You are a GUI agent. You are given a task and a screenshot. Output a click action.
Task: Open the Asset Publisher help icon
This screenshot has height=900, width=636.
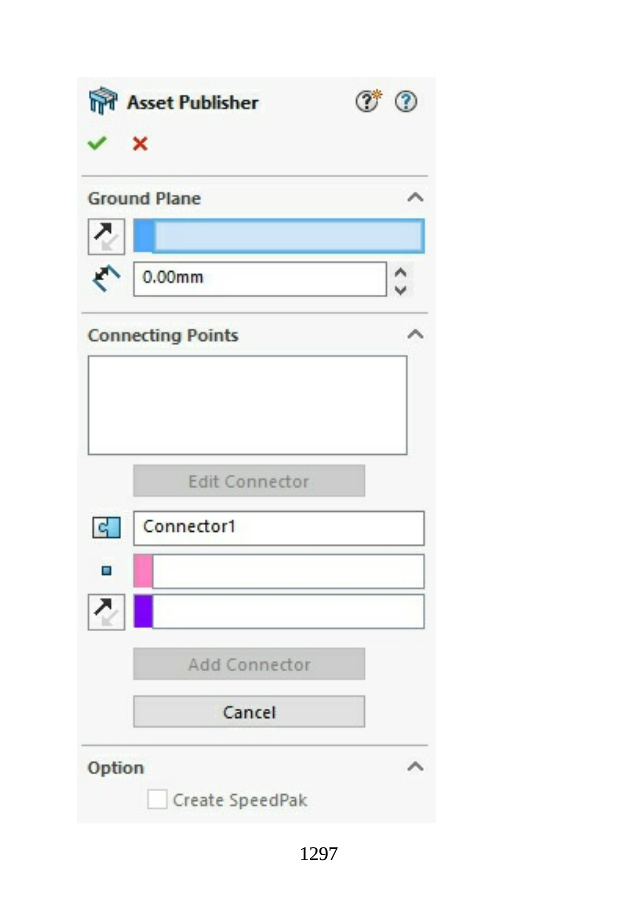(406, 101)
